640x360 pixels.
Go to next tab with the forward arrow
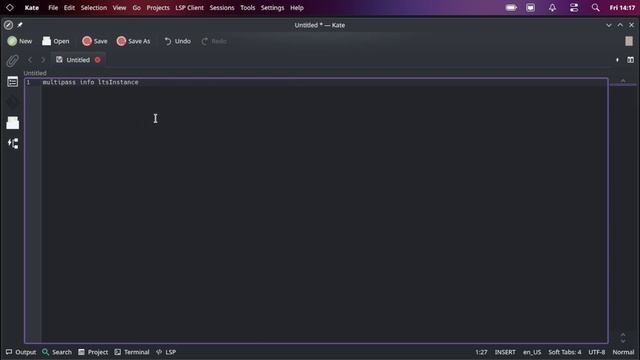coord(43,60)
